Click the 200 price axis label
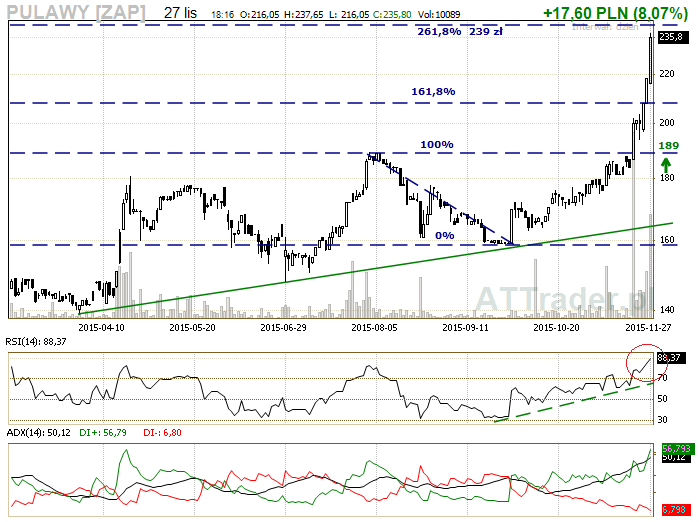 pos(667,123)
